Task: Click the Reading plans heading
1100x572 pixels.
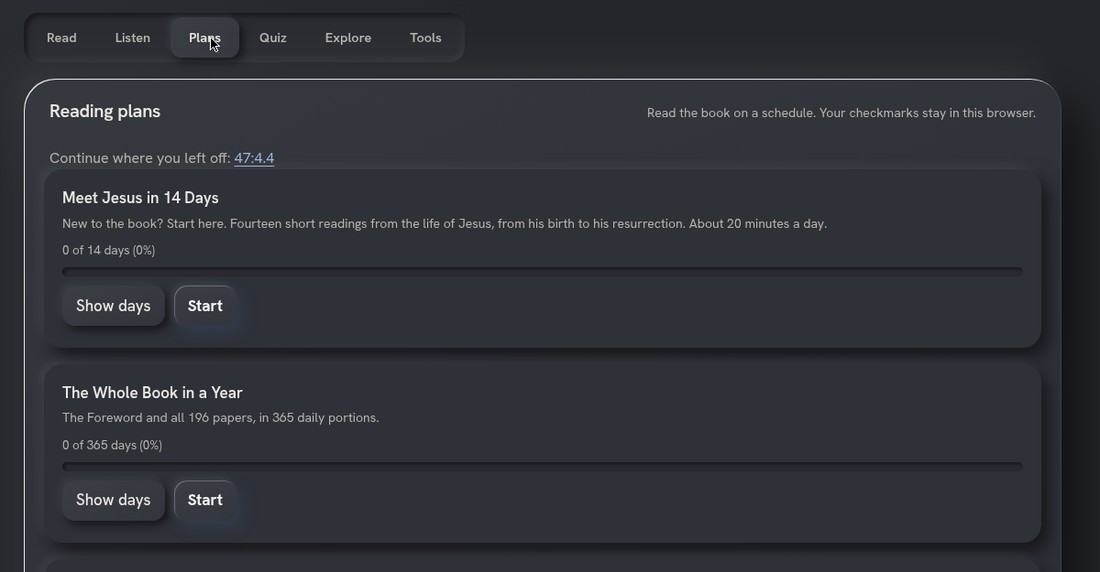Action: 105,112
